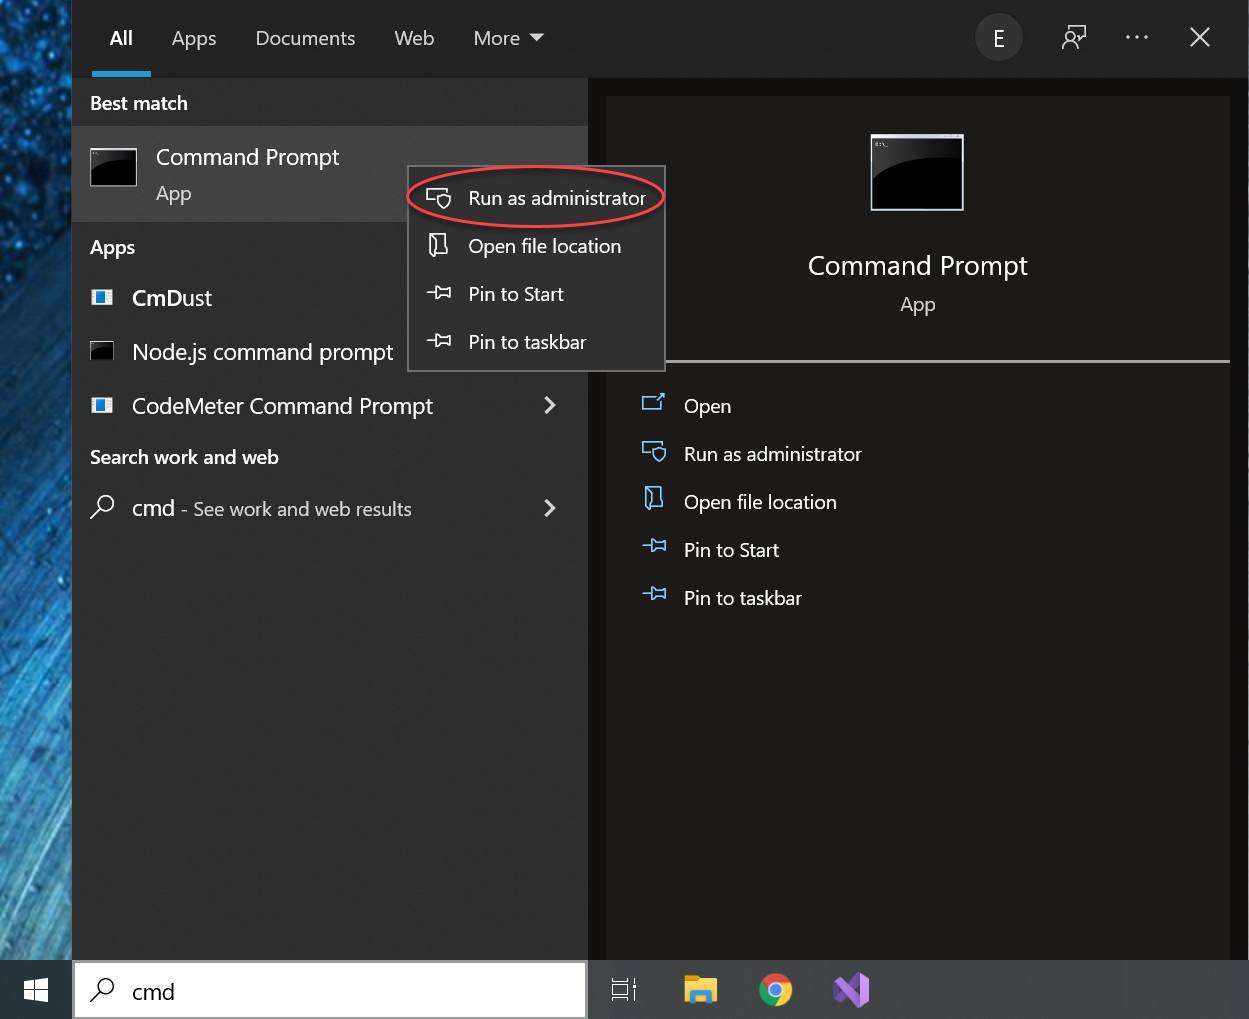Image resolution: width=1249 pixels, height=1019 pixels.
Task: Click the search magnifier beside cmd web results
Action: pos(102,507)
